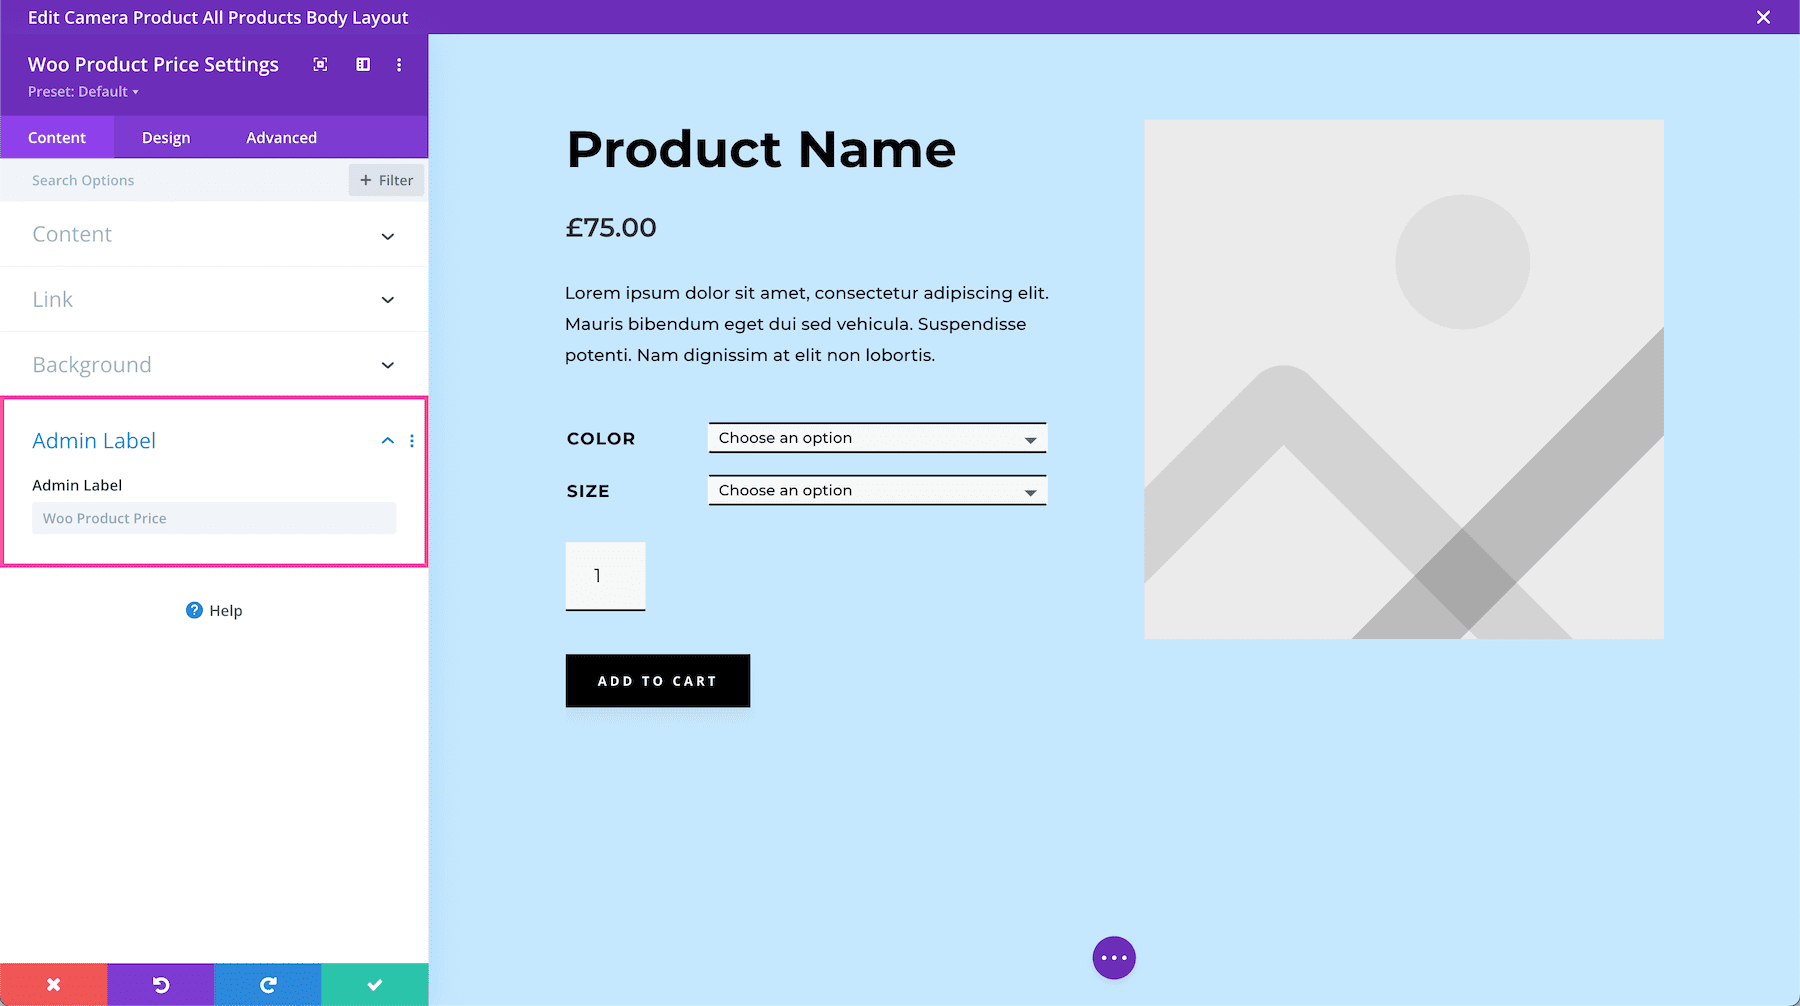This screenshot has width=1800, height=1006.
Task: Switch to the Design tab
Action: click(x=165, y=137)
